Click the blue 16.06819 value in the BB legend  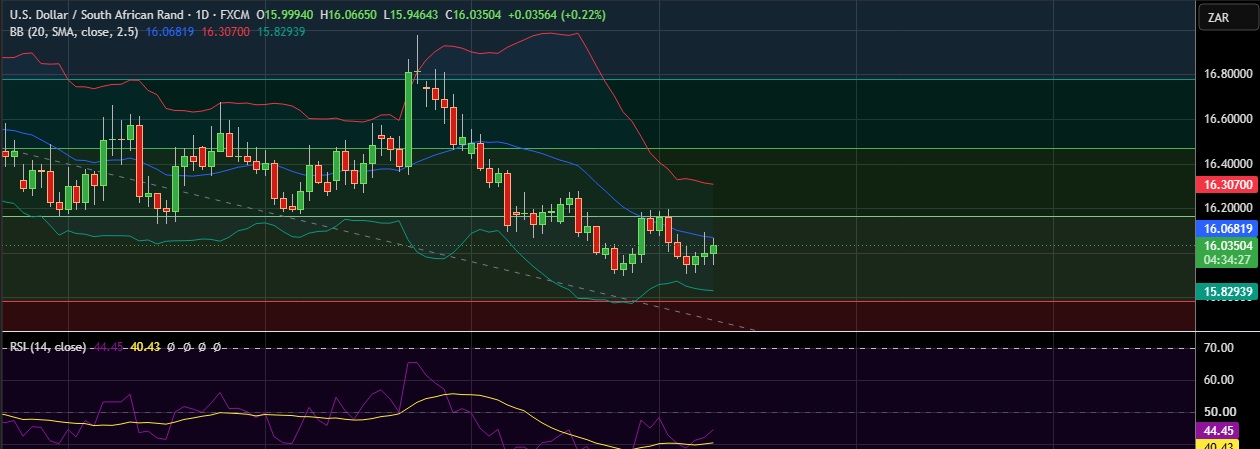170,32
